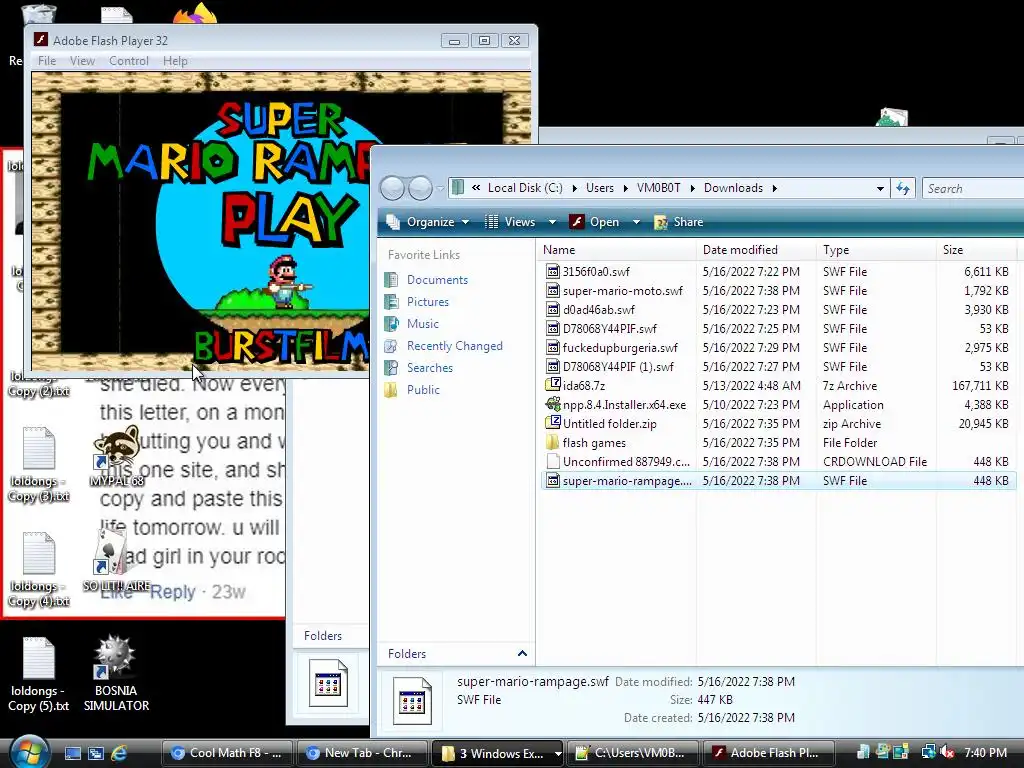Sort by Type column header

tap(876, 249)
